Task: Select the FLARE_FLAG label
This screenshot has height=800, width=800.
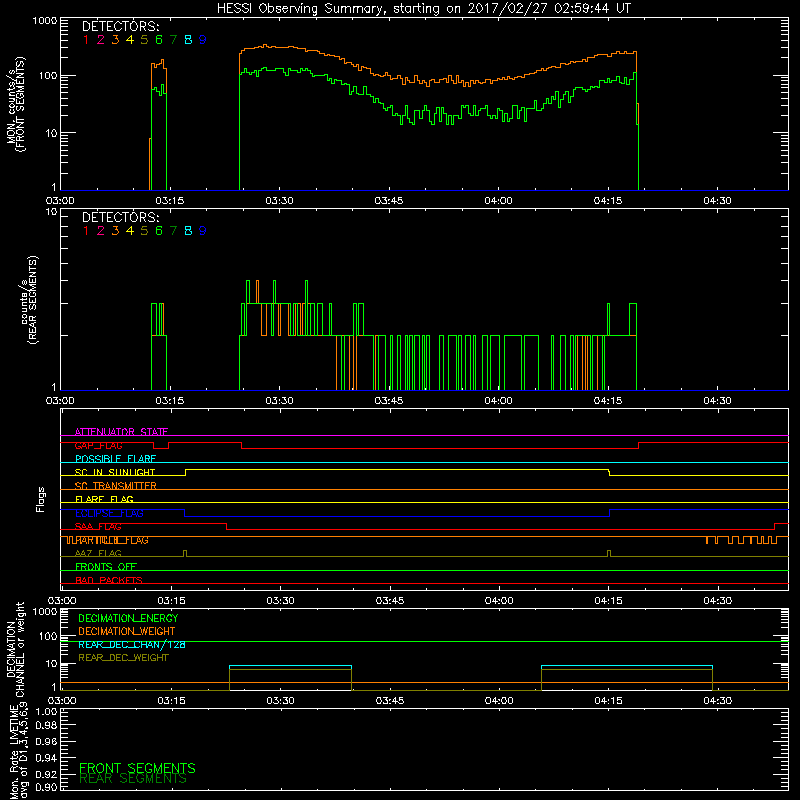Action: pyautogui.click(x=104, y=499)
